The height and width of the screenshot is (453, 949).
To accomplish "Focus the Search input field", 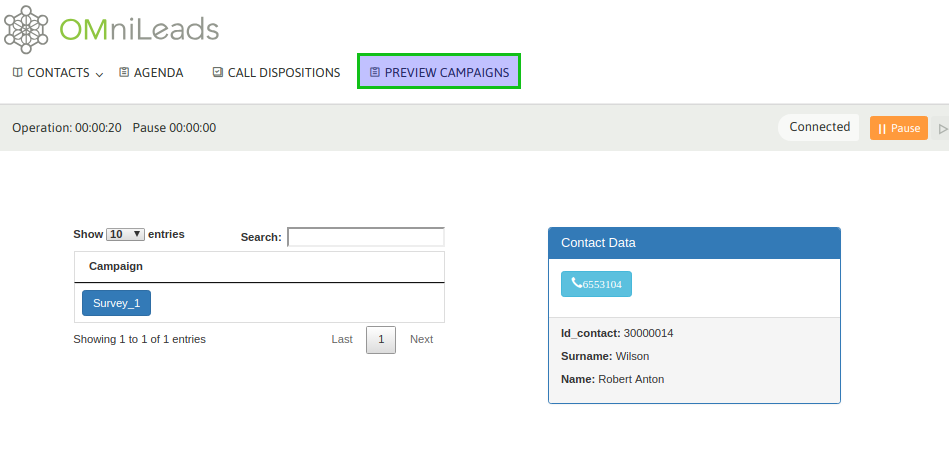I will 365,237.
